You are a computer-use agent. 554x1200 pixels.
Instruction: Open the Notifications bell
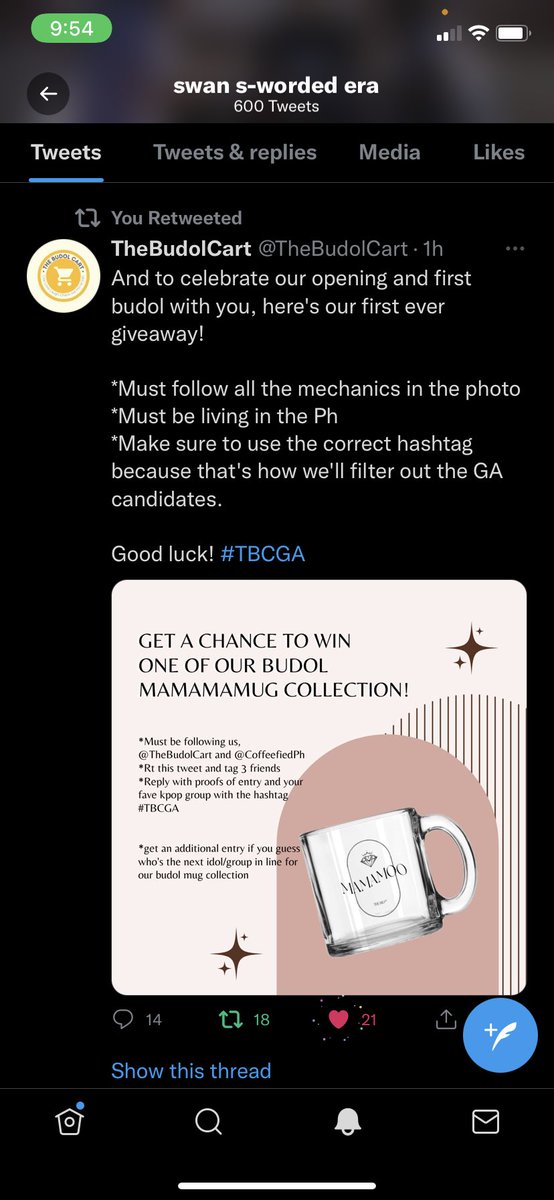coord(346,1122)
